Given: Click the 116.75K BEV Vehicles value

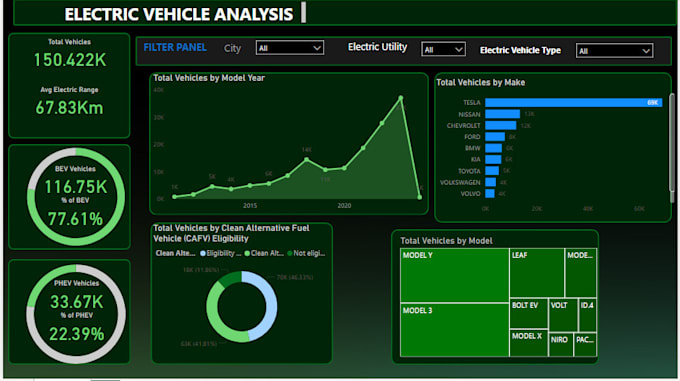Looking at the screenshot, I should pos(75,187).
